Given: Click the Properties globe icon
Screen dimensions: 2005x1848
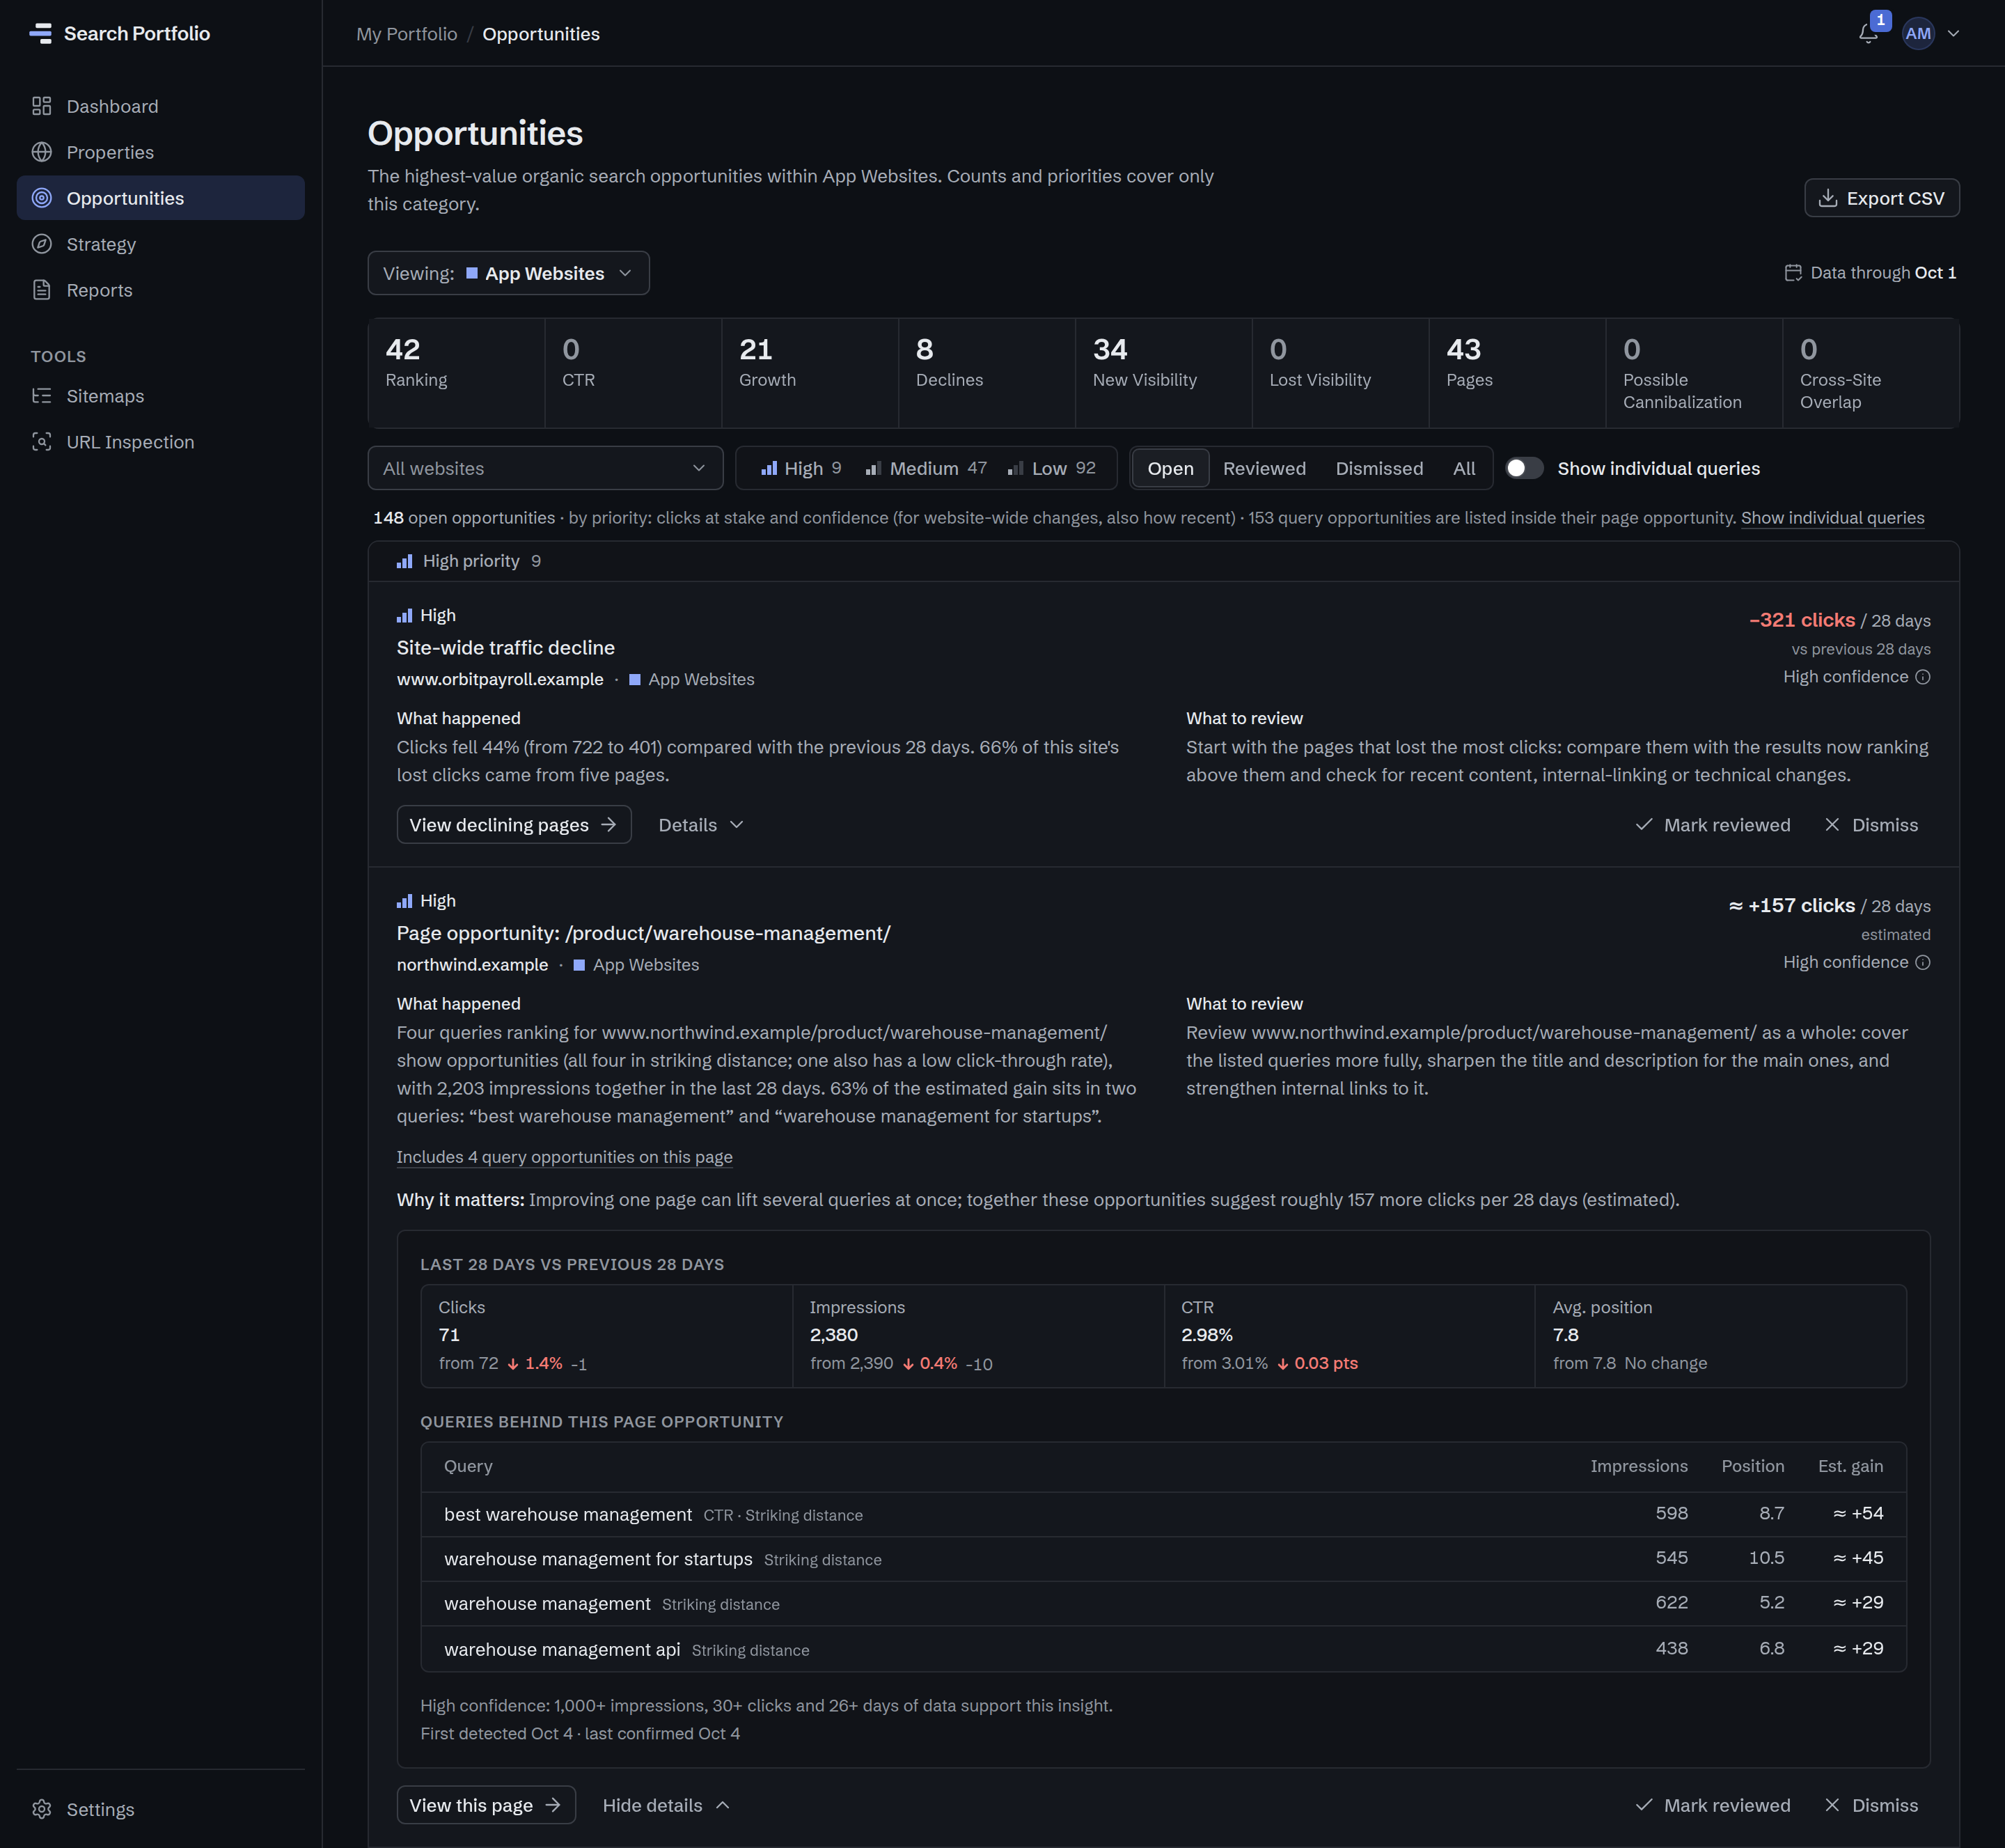Looking at the screenshot, I should click(x=41, y=152).
